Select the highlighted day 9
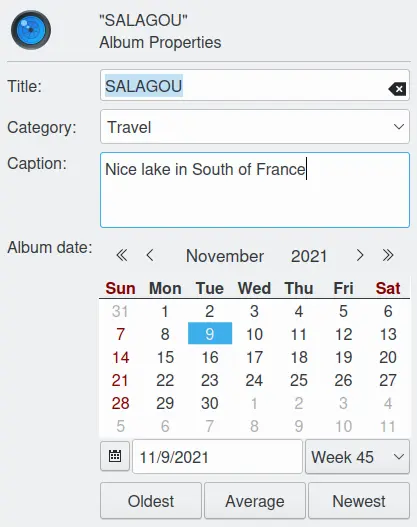Image resolution: width=417 pixels, height=527 pixels. [210, 333]
